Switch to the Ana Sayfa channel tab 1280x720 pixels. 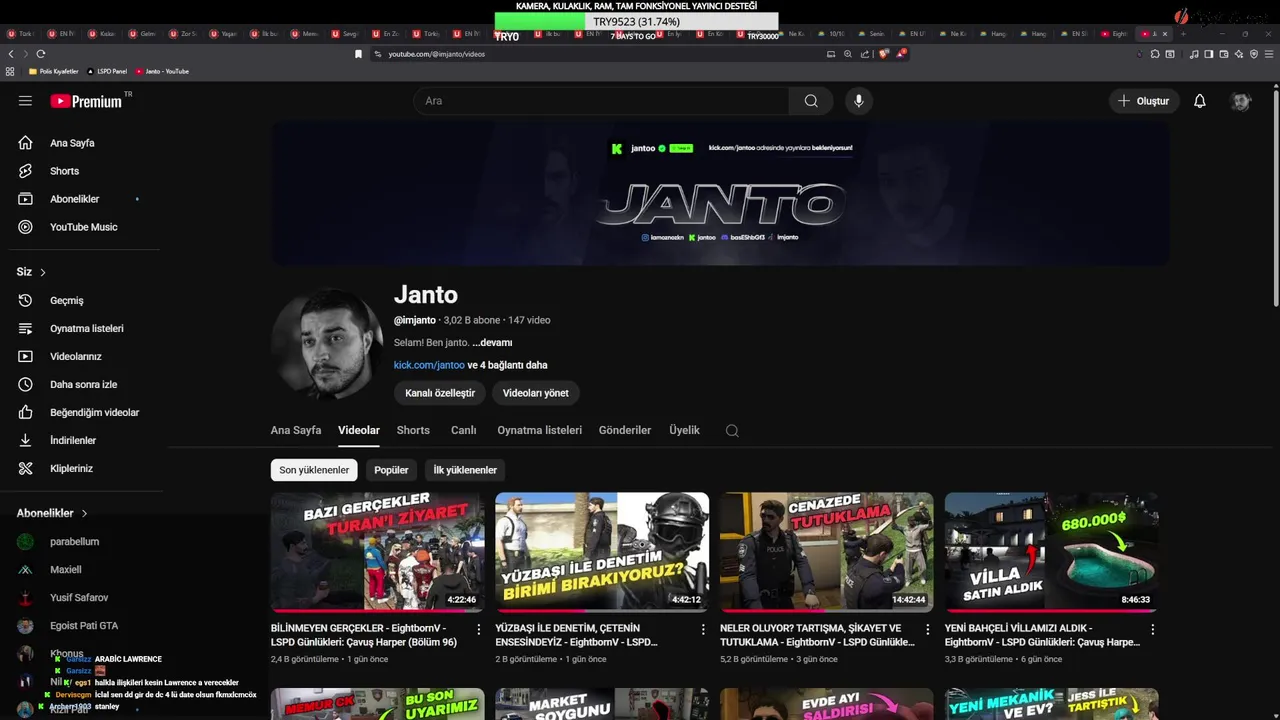296,430
